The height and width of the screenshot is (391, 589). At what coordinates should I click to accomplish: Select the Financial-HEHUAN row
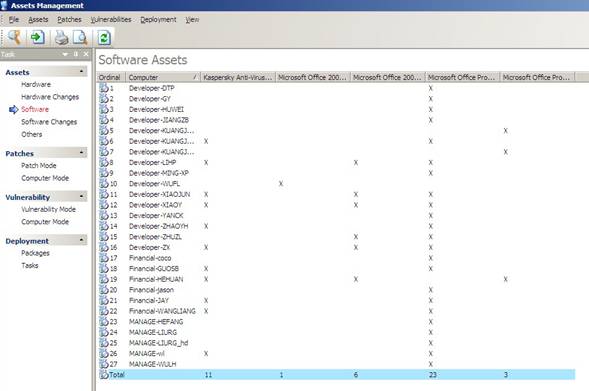point(336,279)
